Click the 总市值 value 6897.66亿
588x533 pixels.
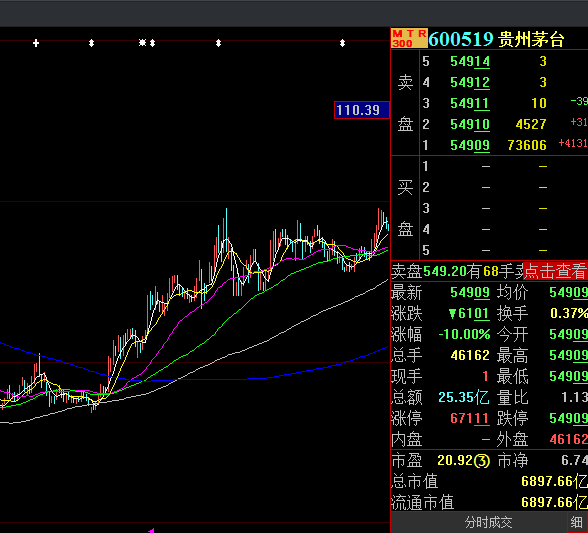pos(554,481)
